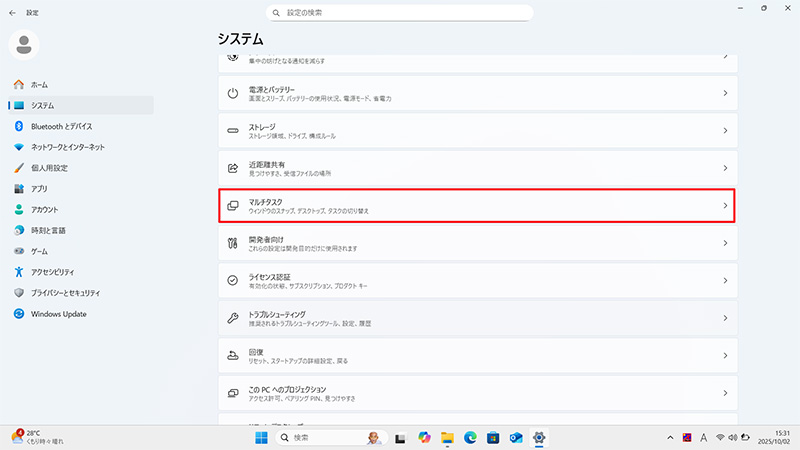800x450 pixels.
Task: Click the ゲーム sidebar item
Action: coord(39,251)
